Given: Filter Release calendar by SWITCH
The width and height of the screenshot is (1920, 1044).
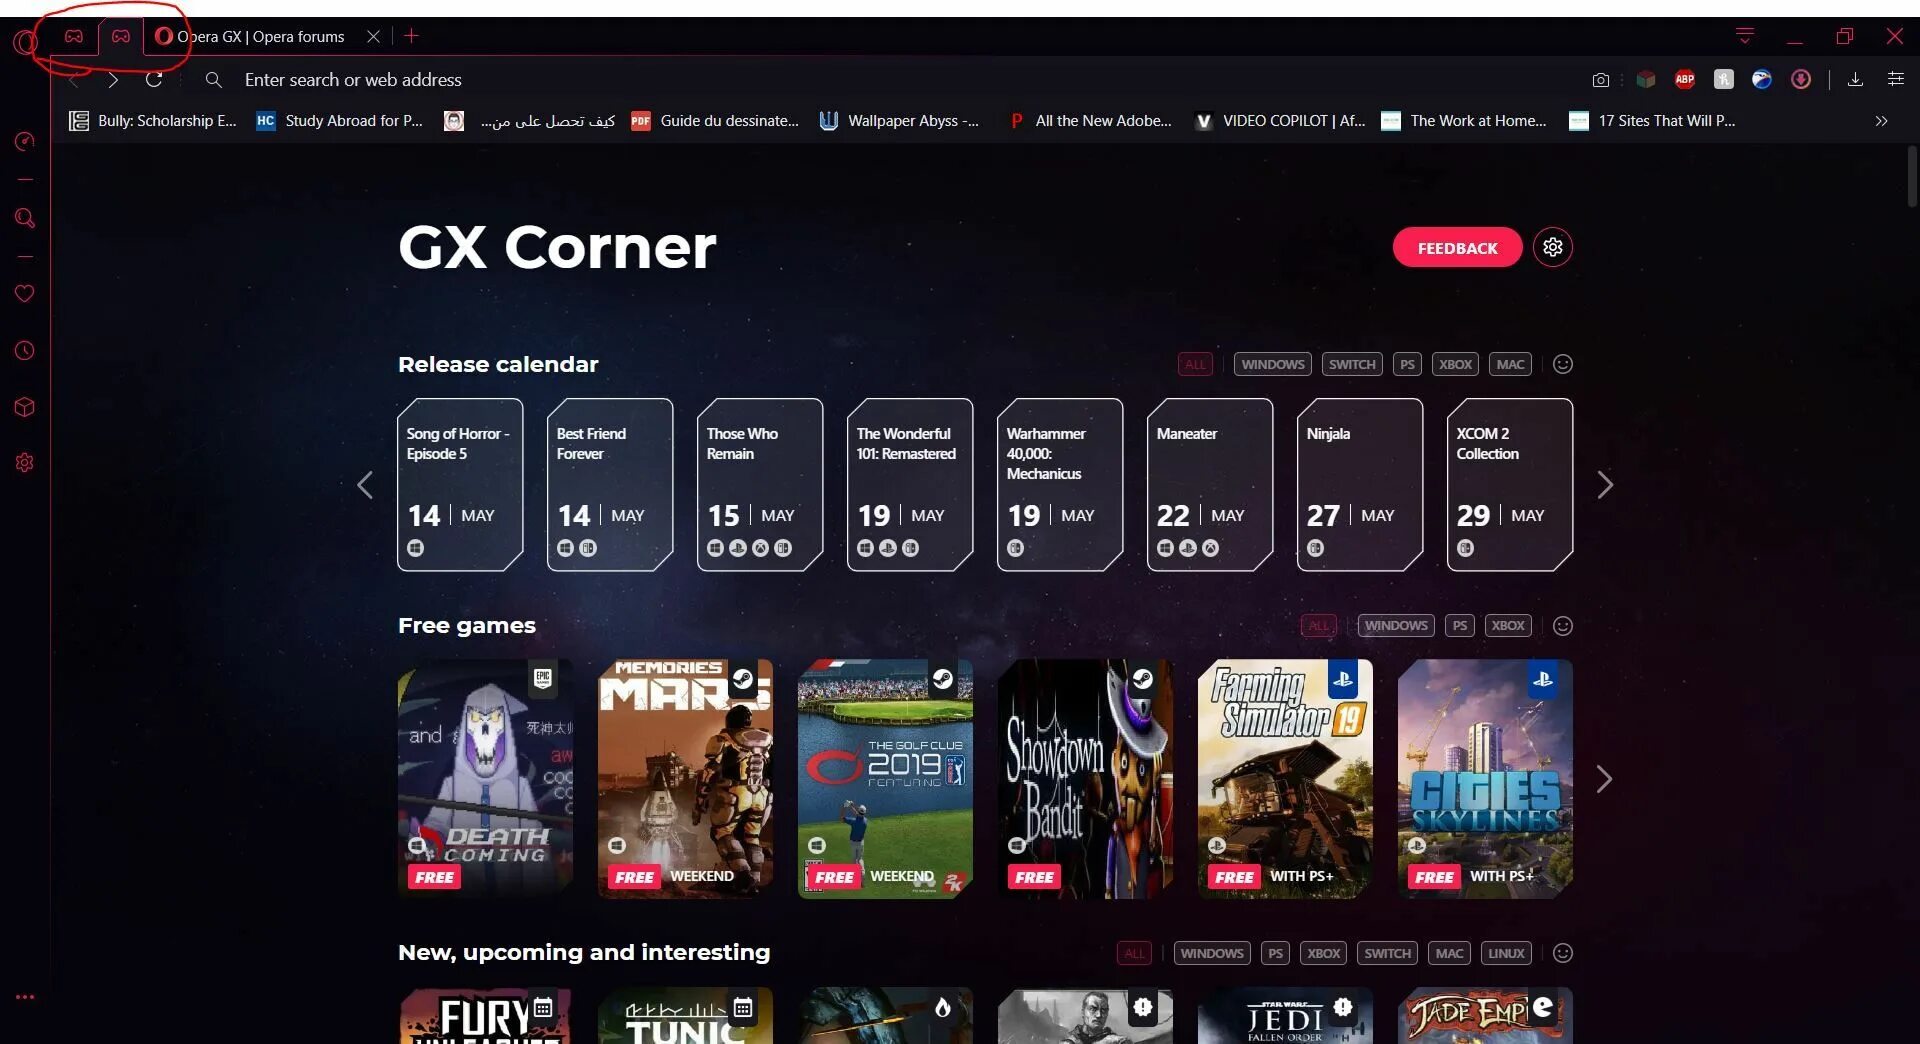Looking at the screenshot, I should (1352, 364).
